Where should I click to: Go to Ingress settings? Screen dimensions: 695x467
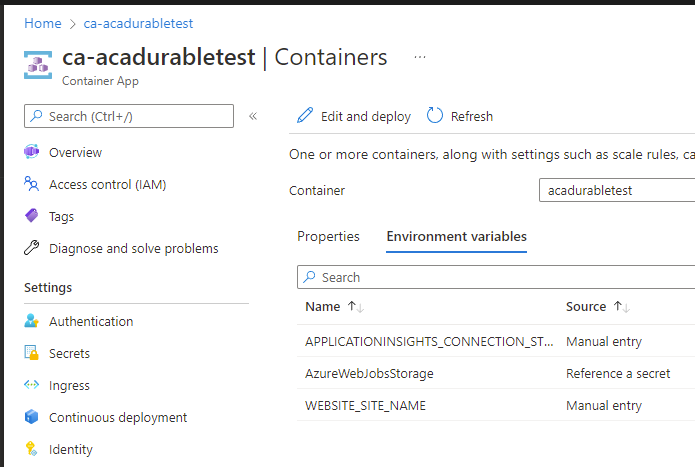click(x=69, y=385)
